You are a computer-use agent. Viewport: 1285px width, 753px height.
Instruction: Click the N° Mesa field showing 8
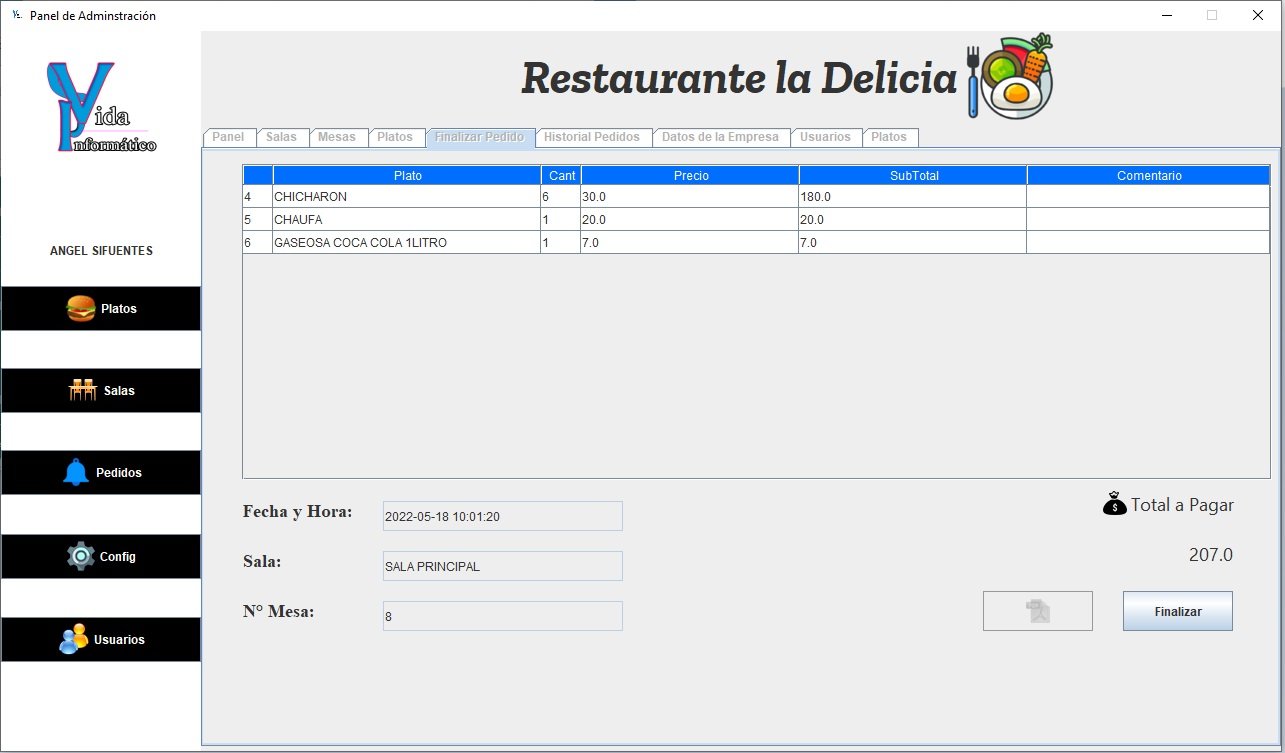pyautogui.click(x=503, y=616)
